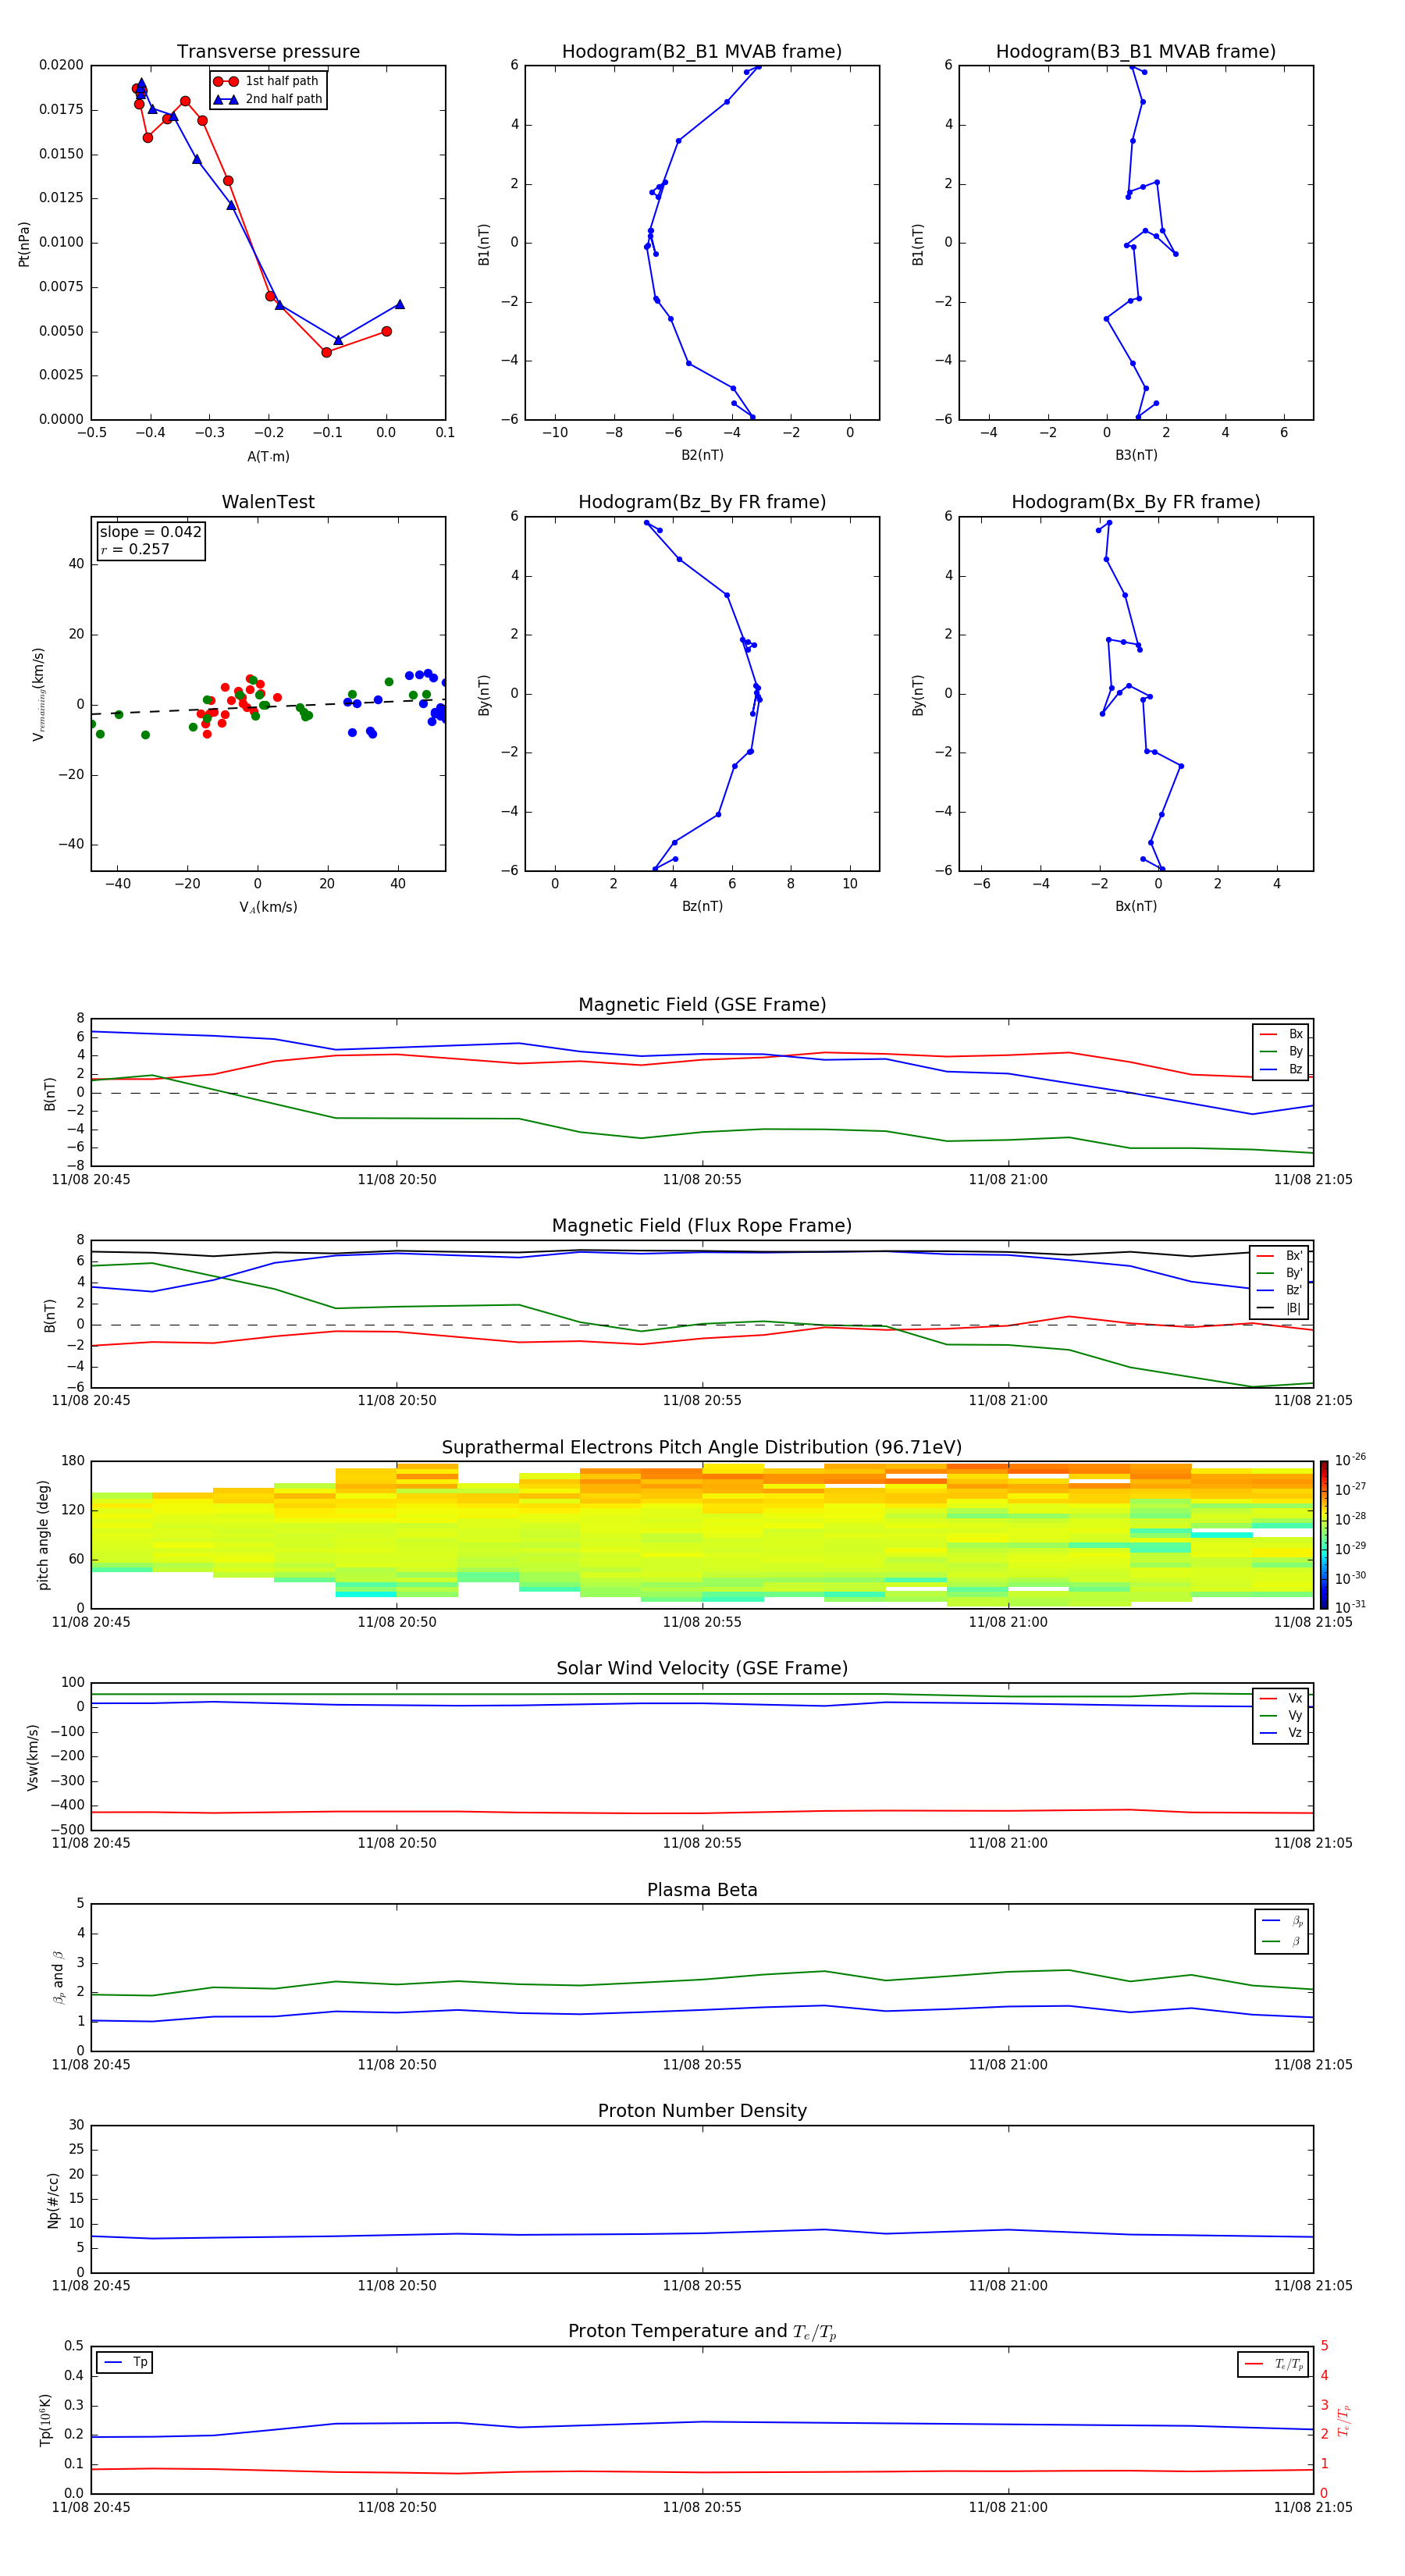The height and width of the screenshot is (2576, 1405).
Task: Click the 'pitch angle (deg)' axis label
Action: pyautogui.click(x=44, y=1535)
